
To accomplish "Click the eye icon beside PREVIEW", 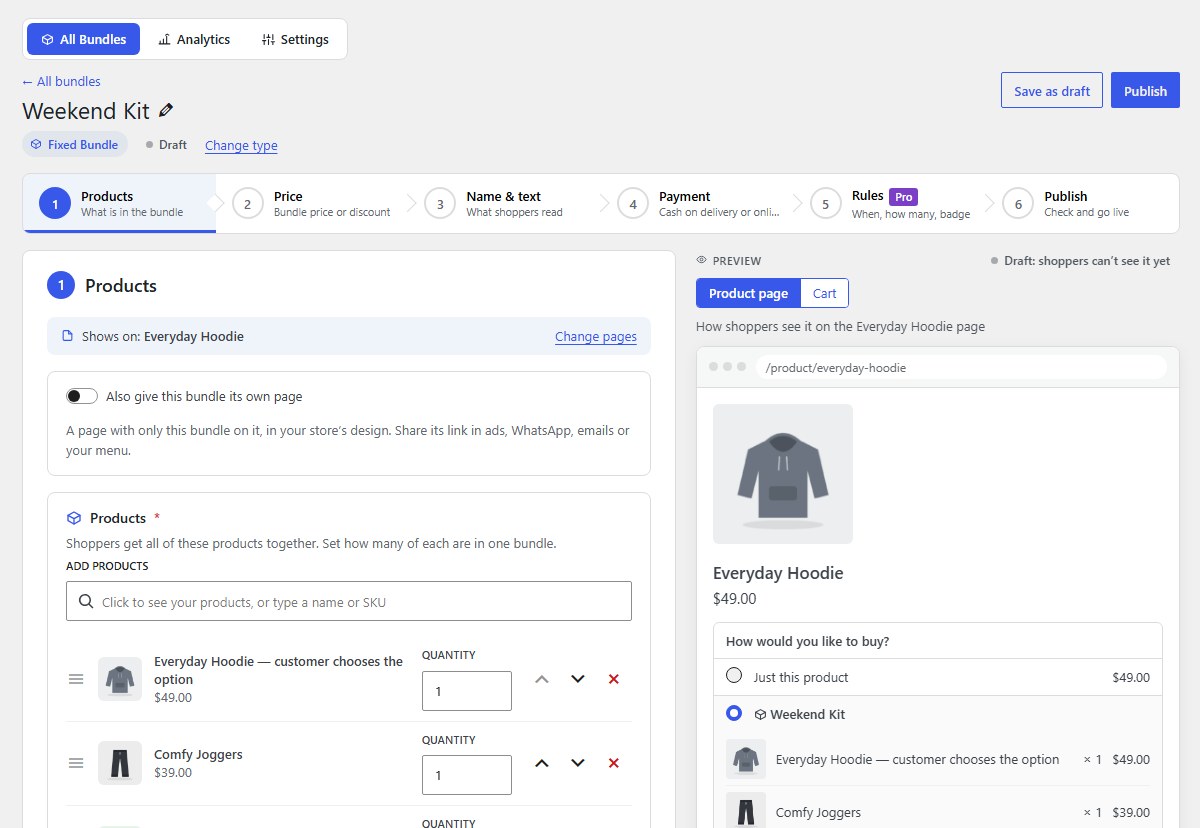I will (702, 261).
